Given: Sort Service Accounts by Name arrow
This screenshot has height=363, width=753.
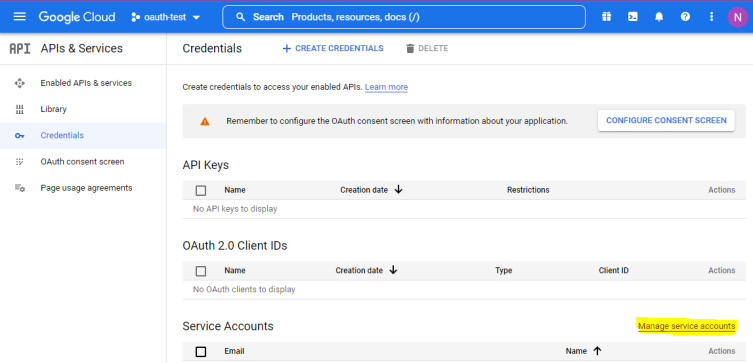Looking at the screenshot, I should pyautogui.click(x=597, y=351).
